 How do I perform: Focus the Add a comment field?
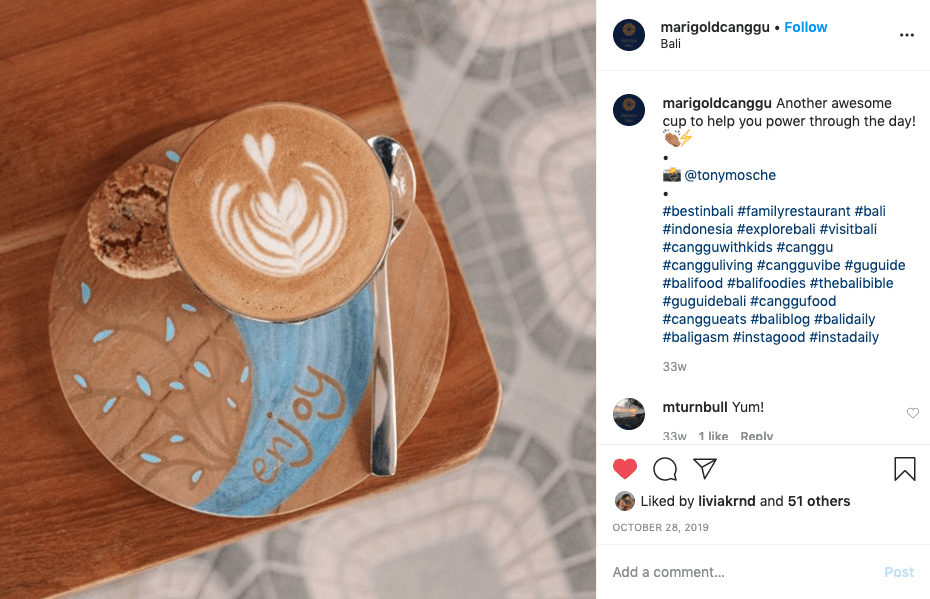pyautogui.click(x=744, y=572)
